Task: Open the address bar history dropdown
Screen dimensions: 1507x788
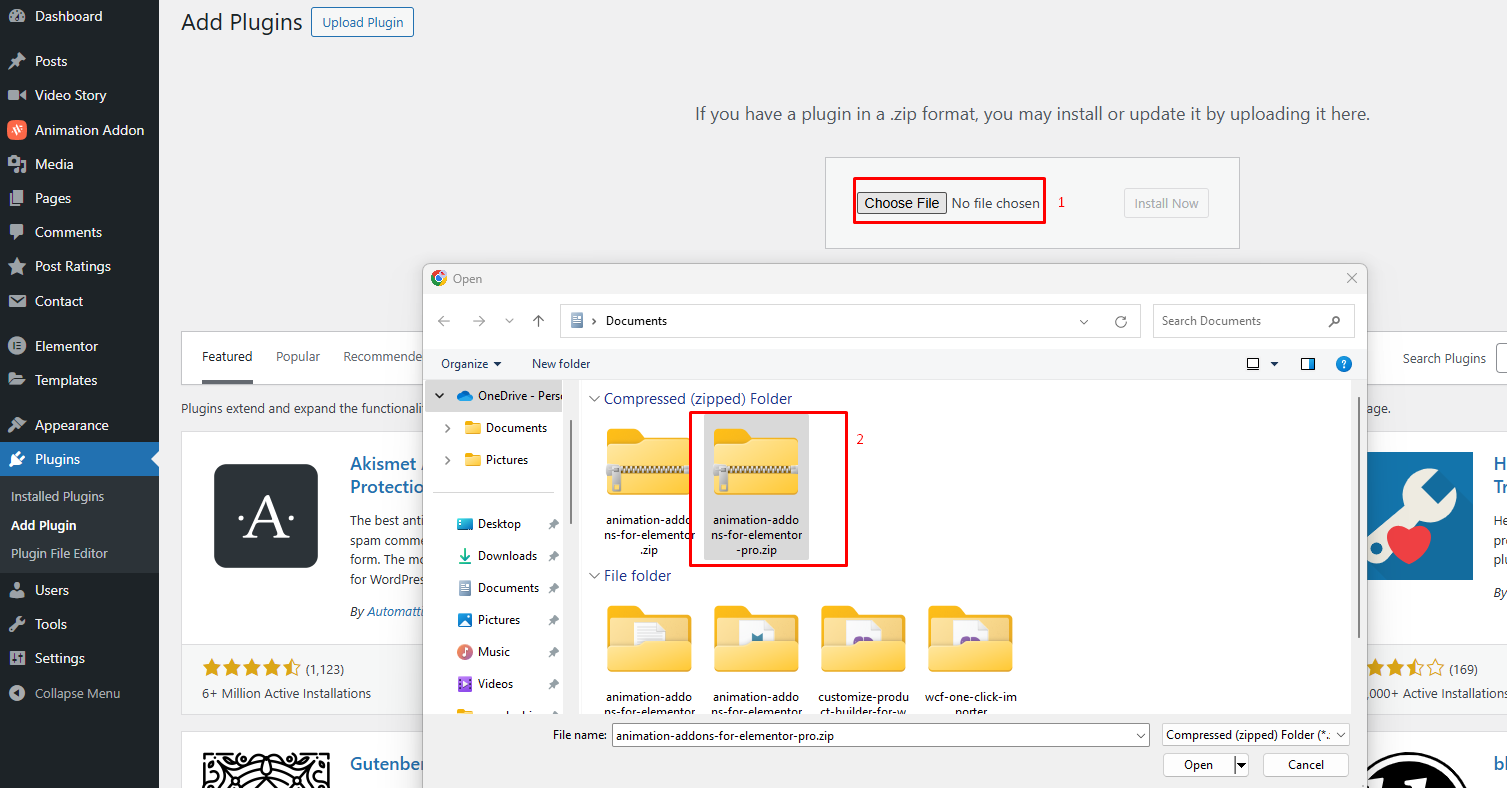Action: pos(1084,322)
